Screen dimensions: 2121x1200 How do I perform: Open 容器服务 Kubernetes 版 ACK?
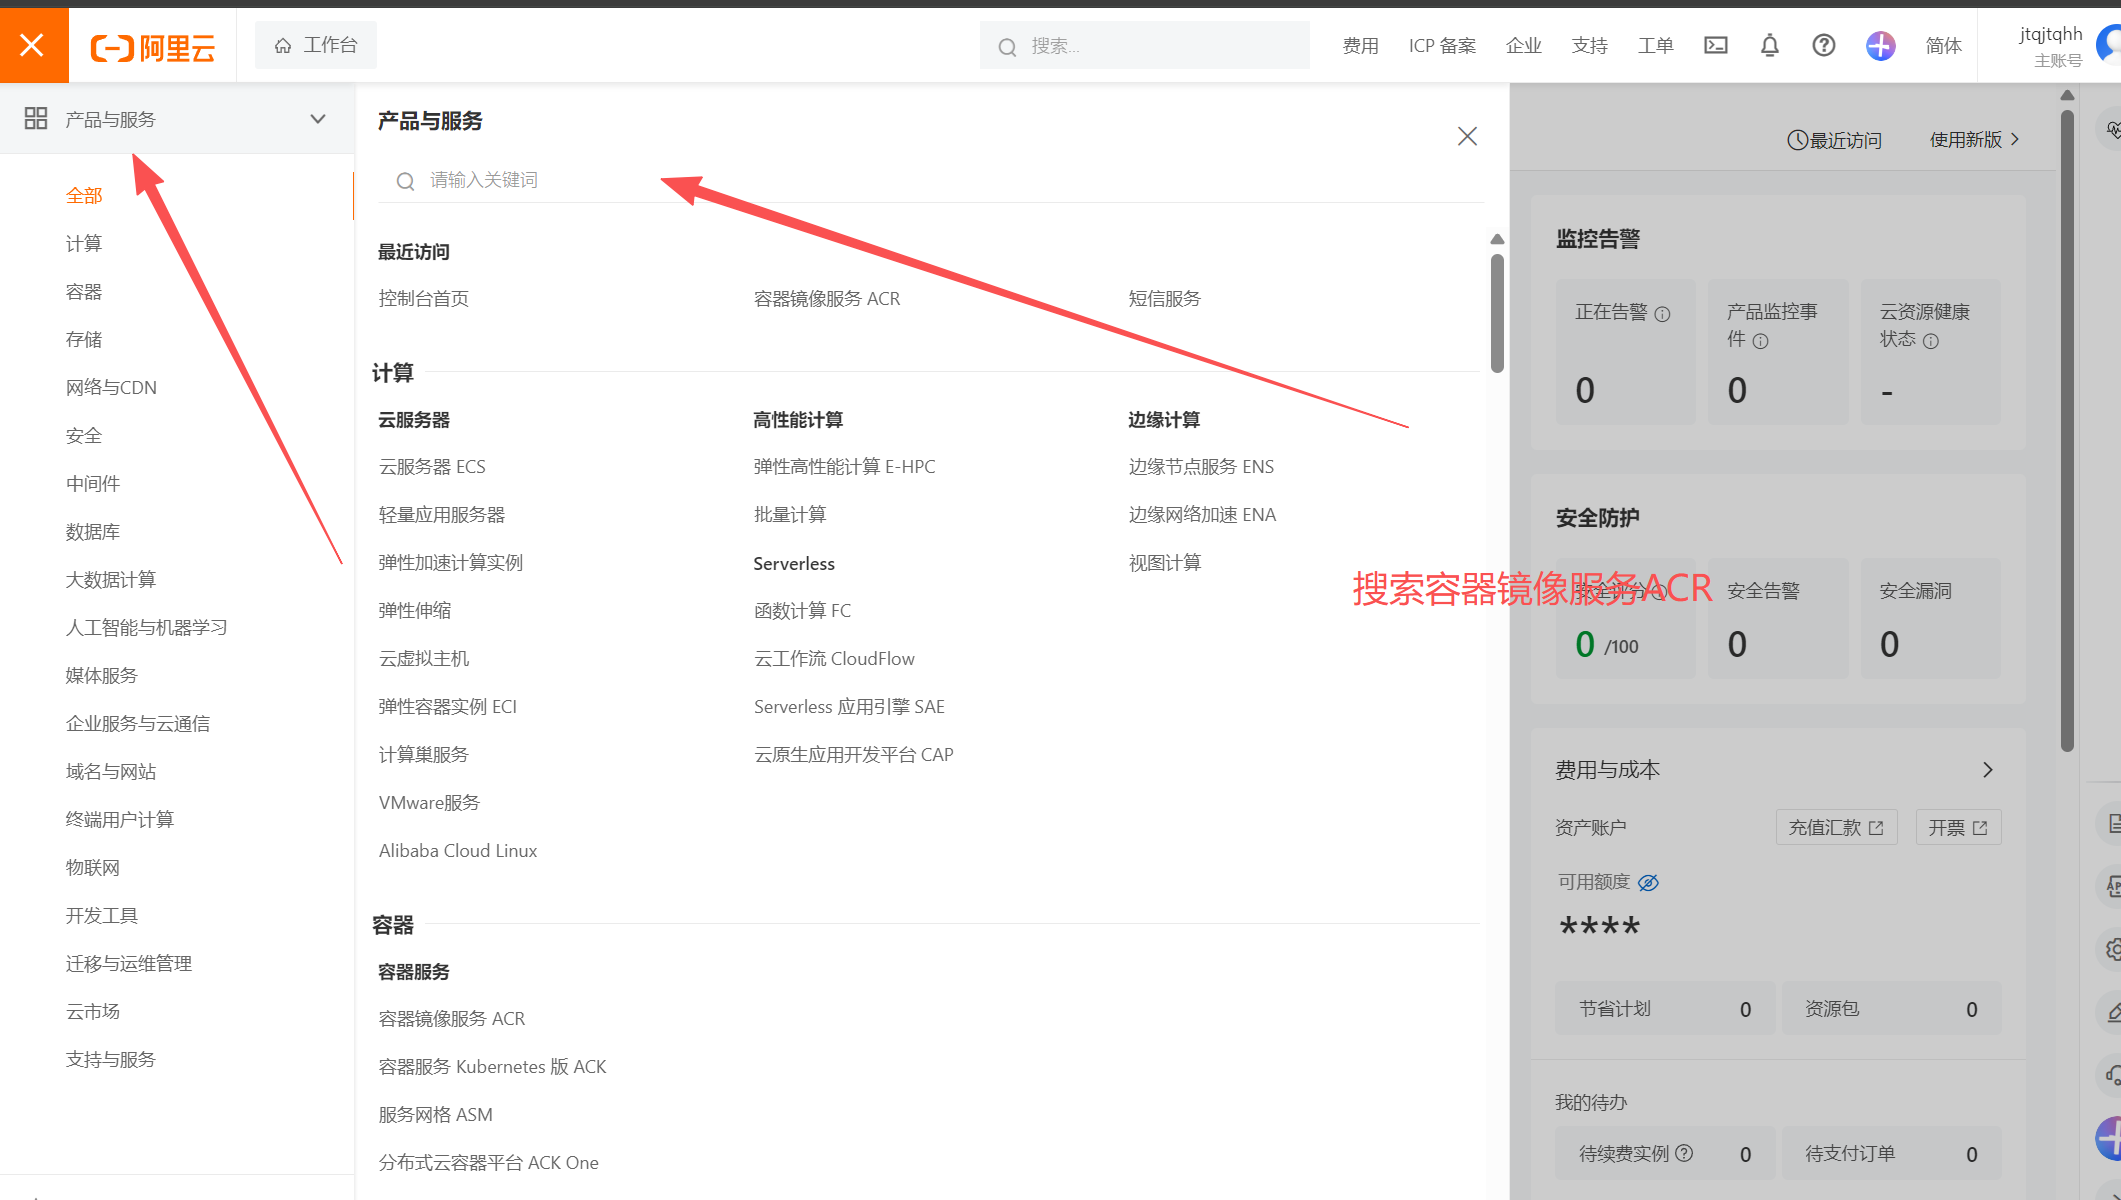click(x=493, y=1067)
